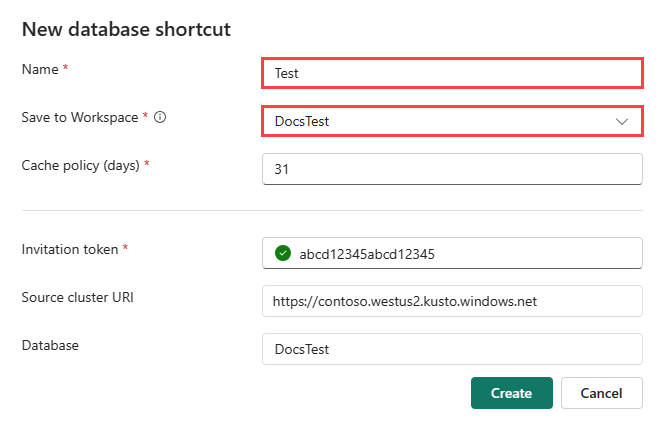The height and width of the screenshot is (430, 664).
Task: Click the Database label text
Action: click(x=50, y=345)
